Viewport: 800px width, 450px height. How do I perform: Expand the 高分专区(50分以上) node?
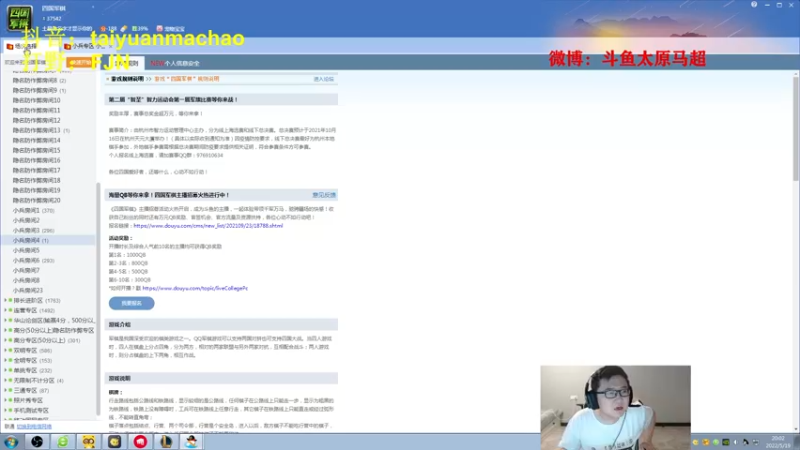6,340
